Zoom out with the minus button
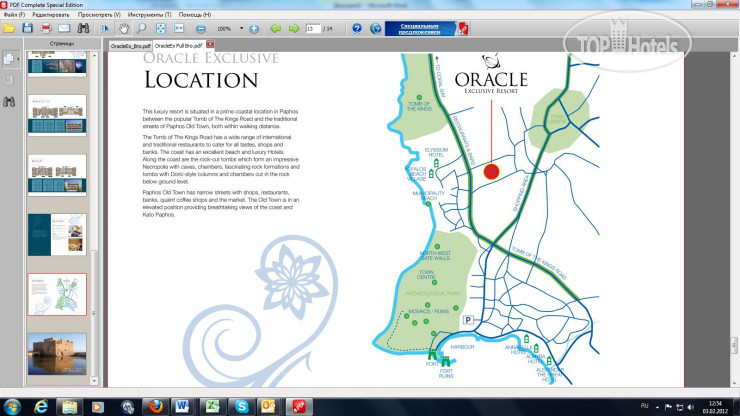The width and height of the screenshot is (740, 416). [x=201, y=29]
